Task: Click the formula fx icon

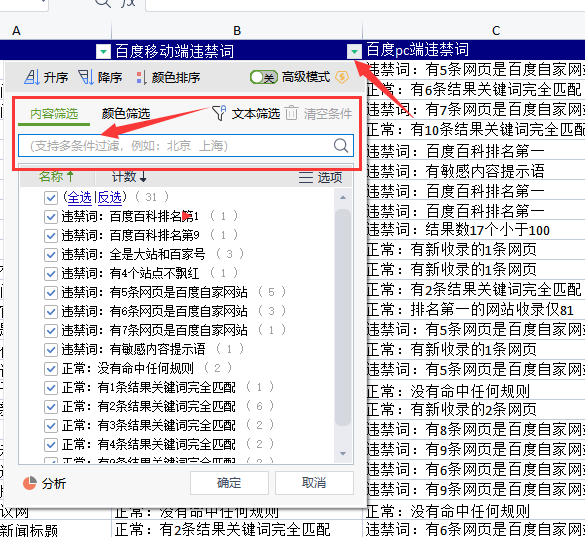Action: [x=128, y=3]
